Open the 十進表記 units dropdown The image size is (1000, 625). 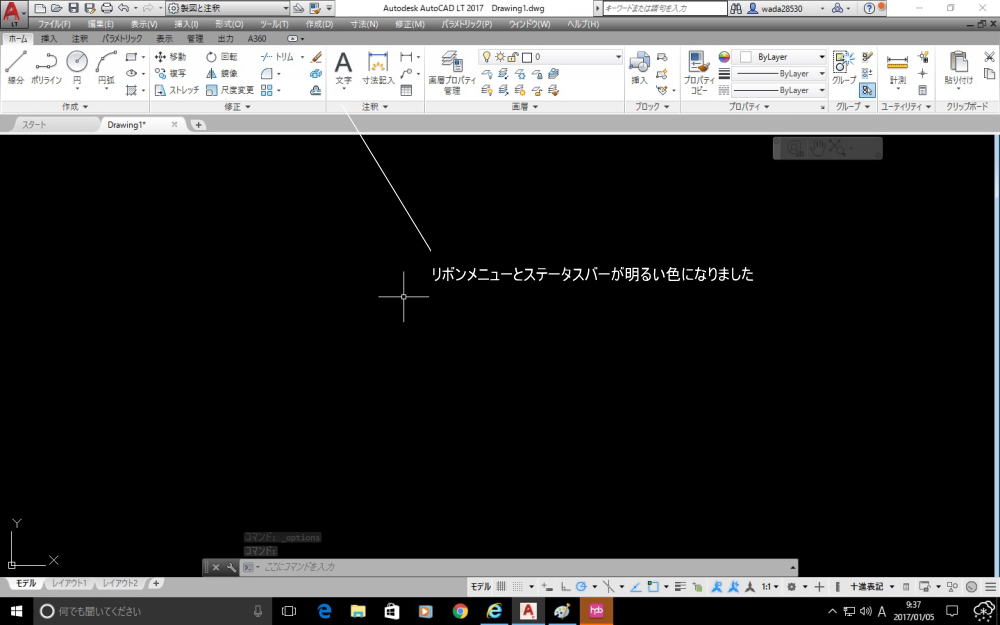(872, 587)
